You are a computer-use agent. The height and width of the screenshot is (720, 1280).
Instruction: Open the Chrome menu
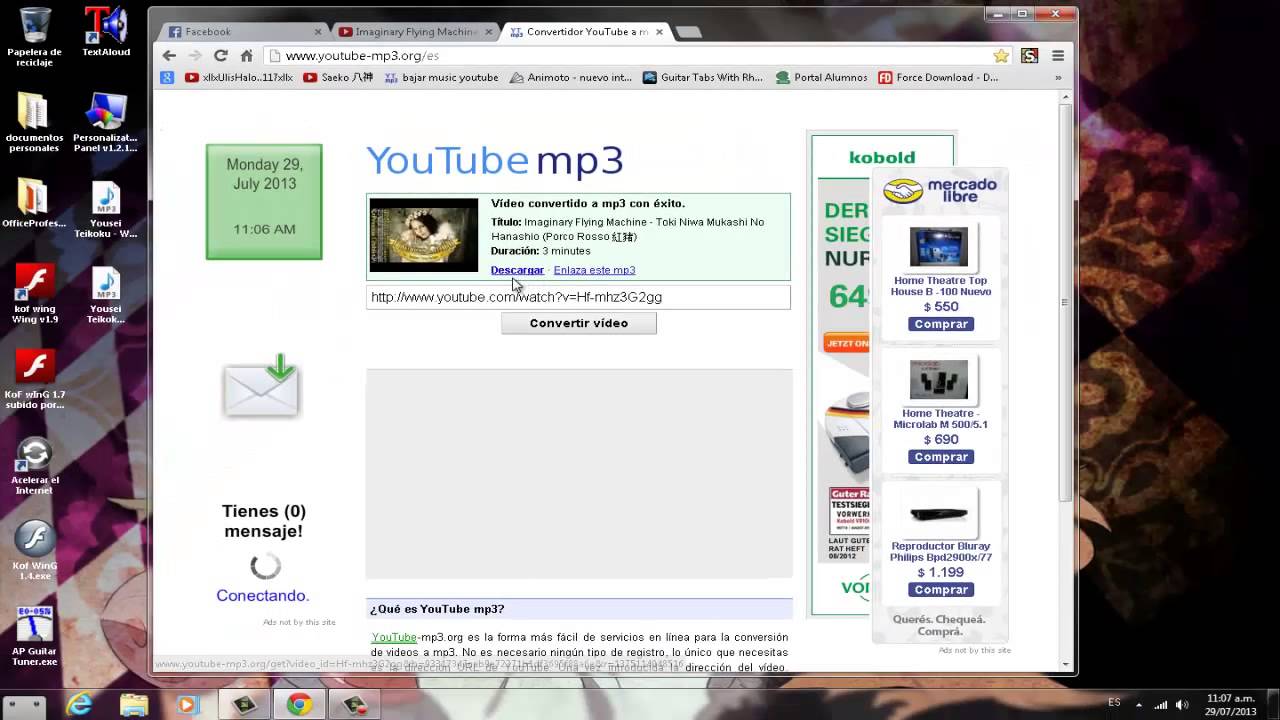[1057, 56]
